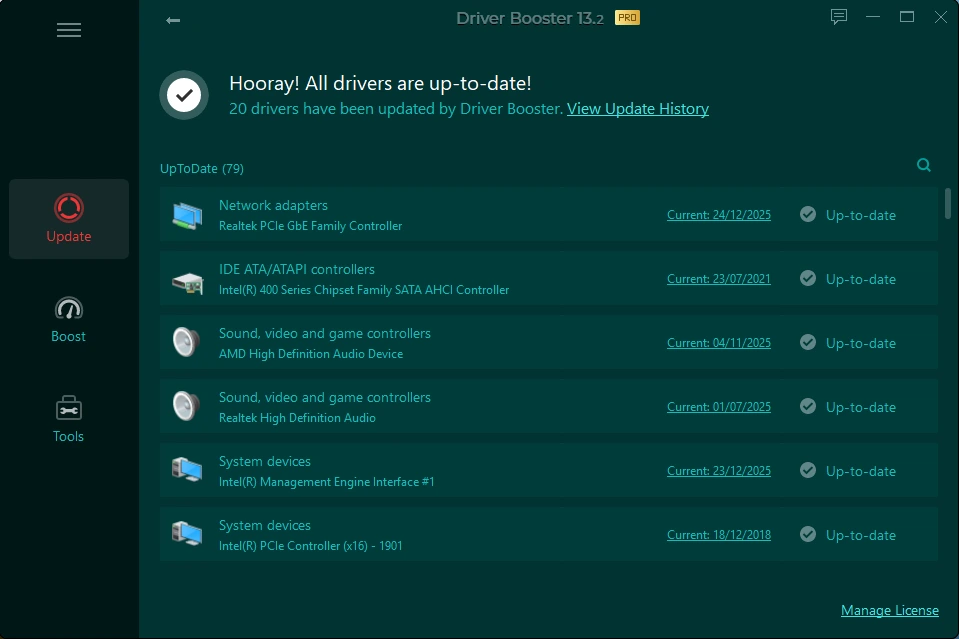
Task: Open Current: 24/12/2025 driver details link
Action: tap(718, 215)
